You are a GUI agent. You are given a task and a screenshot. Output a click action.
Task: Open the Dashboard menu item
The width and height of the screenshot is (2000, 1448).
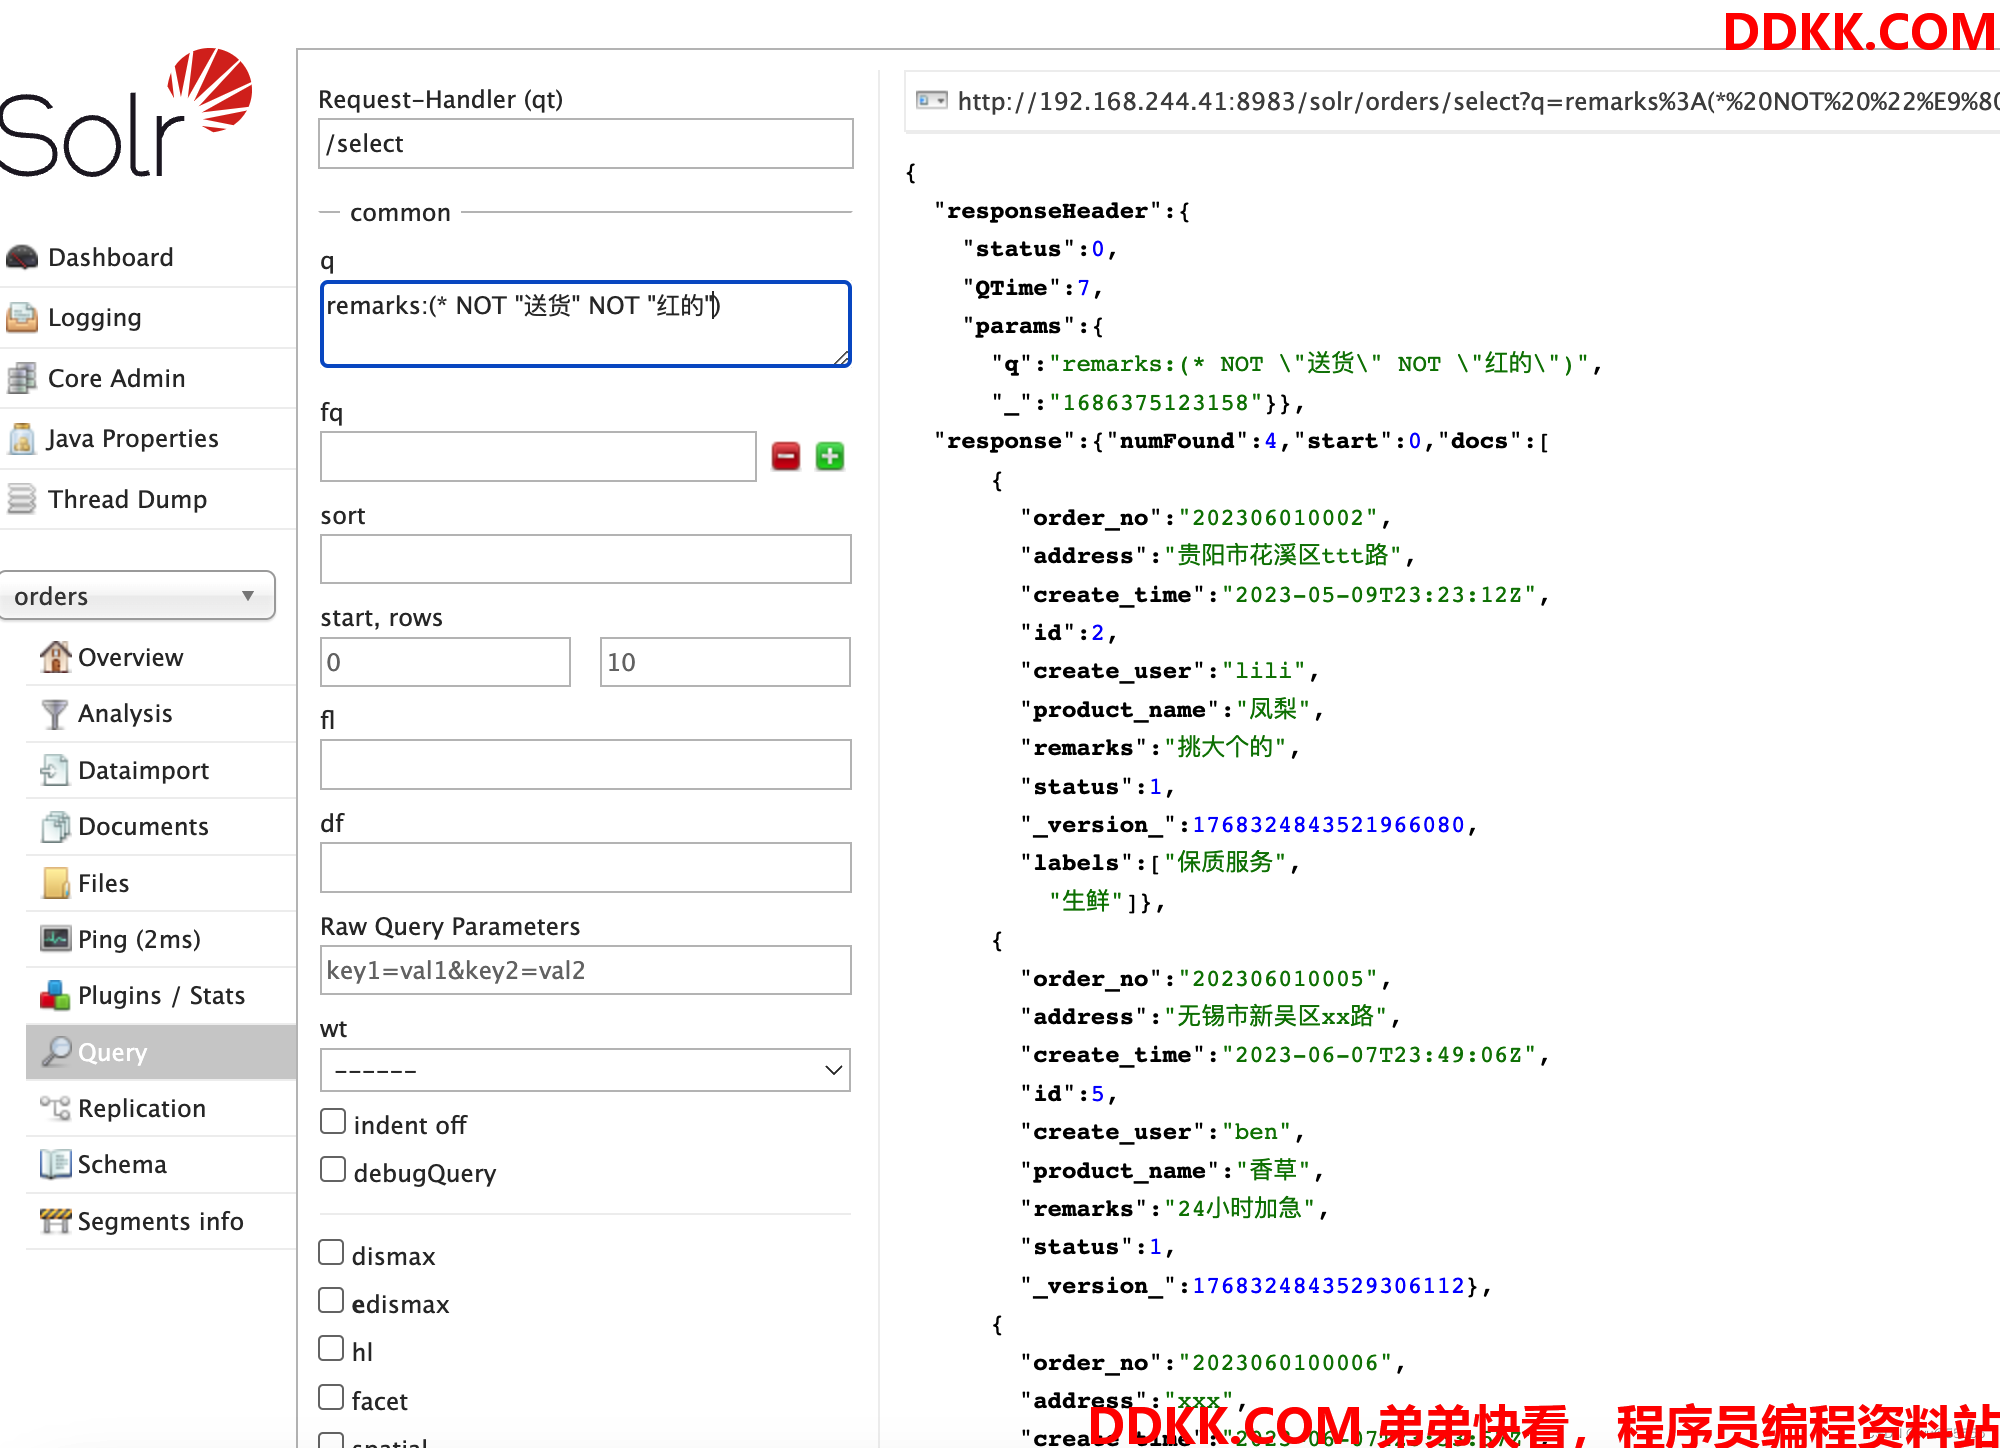[x=110, y=257]
